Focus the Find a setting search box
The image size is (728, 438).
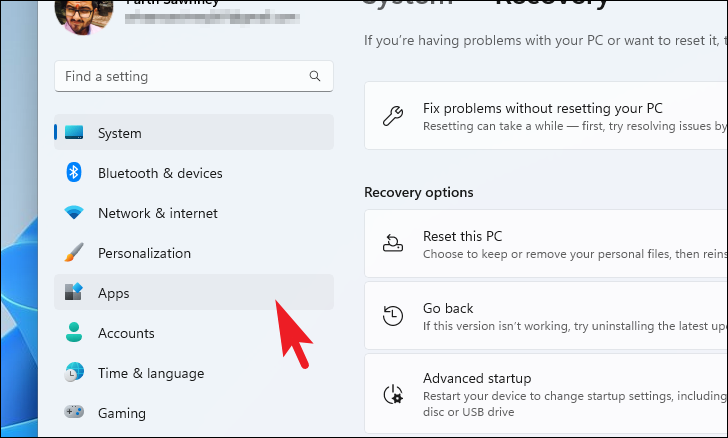pos(194,76)
